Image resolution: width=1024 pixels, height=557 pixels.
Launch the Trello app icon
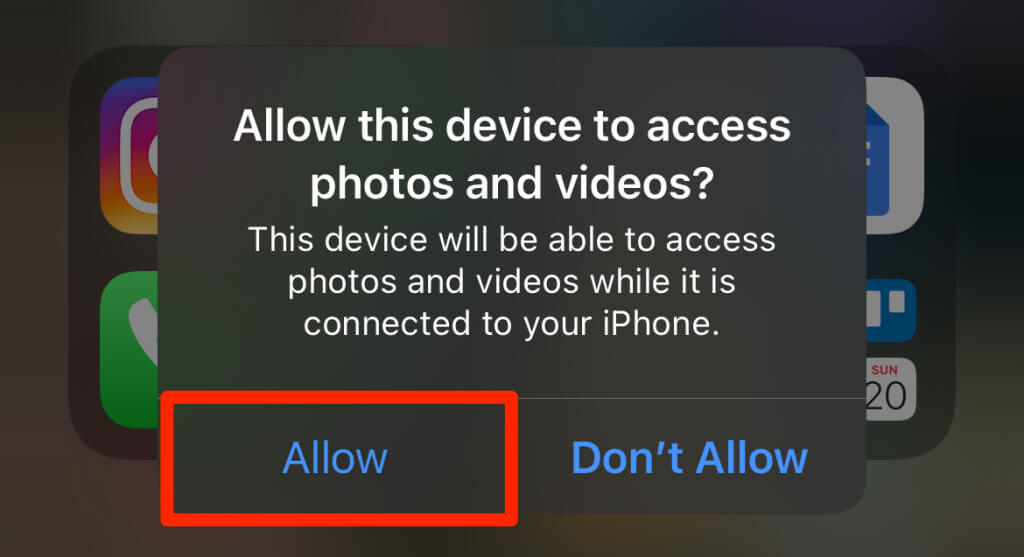coord(891,310)
